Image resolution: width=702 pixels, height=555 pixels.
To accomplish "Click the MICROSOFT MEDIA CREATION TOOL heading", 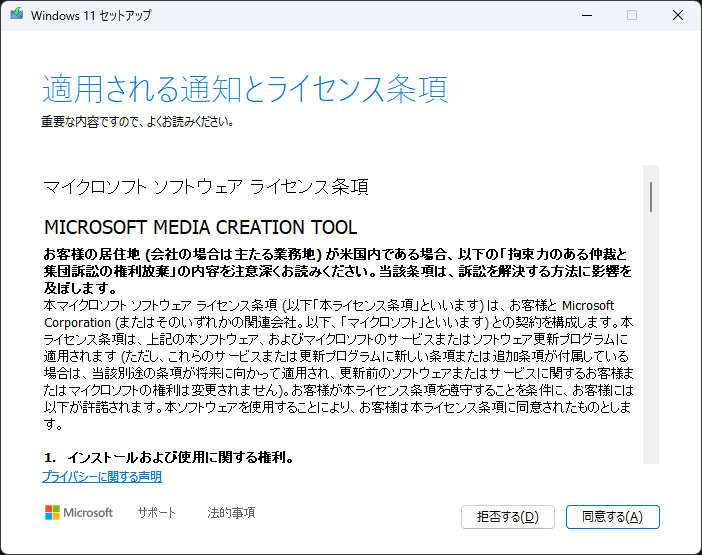I will tap(200, 227).
